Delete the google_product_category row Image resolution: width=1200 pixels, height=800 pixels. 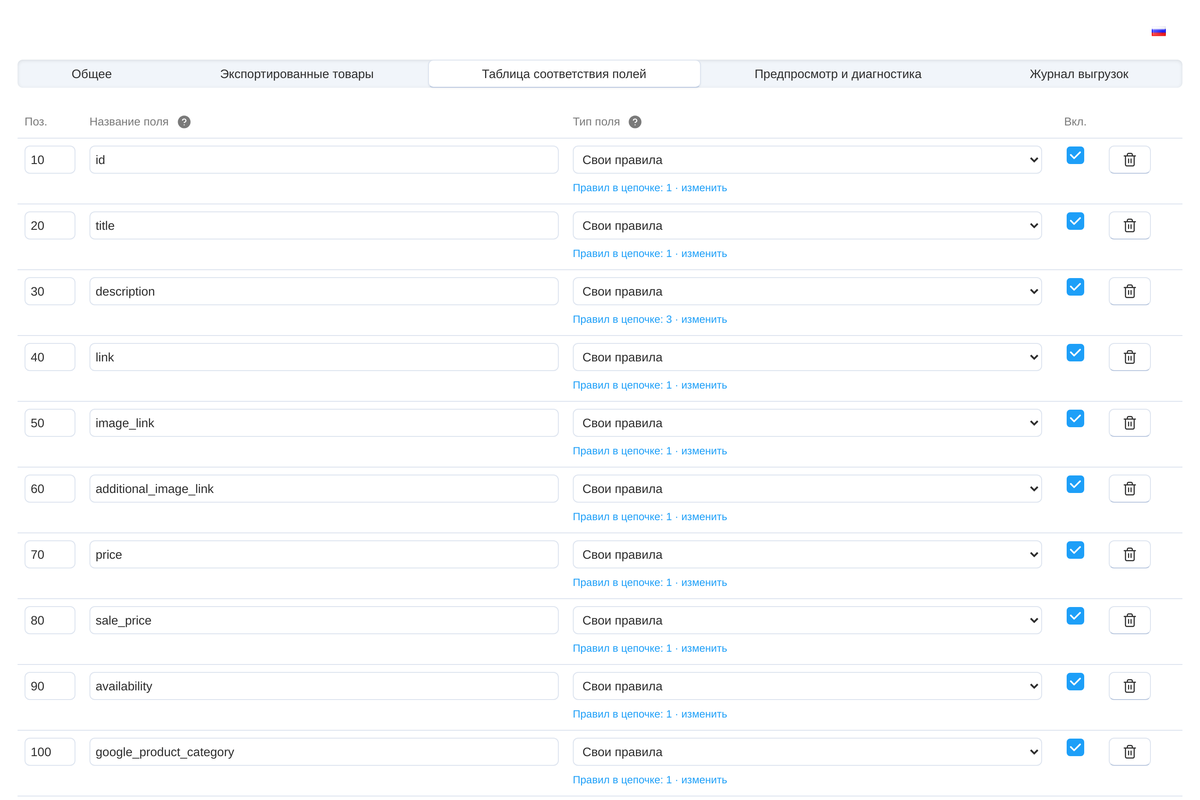pos(1129,752)
